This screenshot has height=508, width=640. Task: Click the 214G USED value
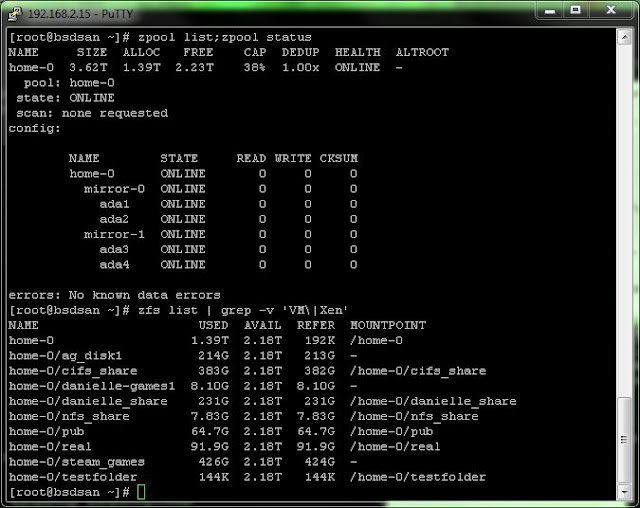coord(213,356)
